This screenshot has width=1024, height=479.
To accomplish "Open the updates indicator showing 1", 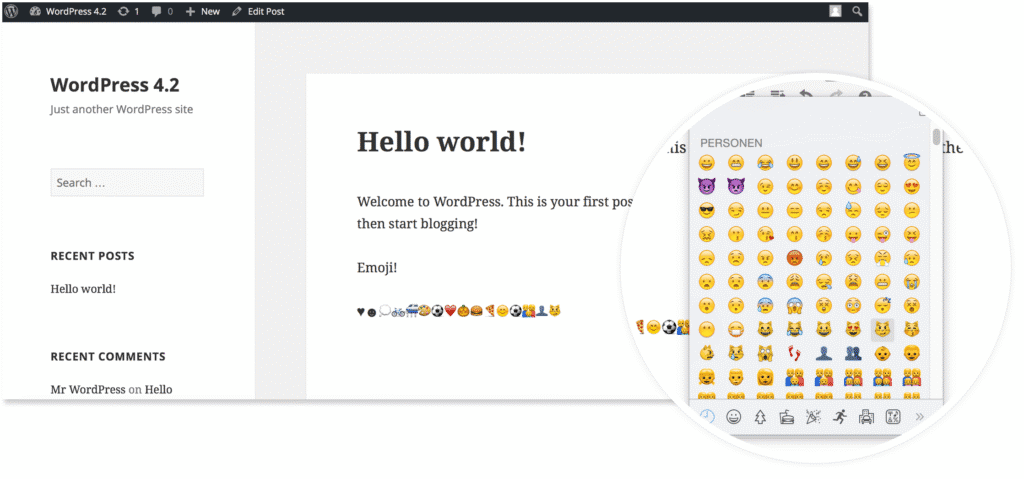I will tap(128, 11).
